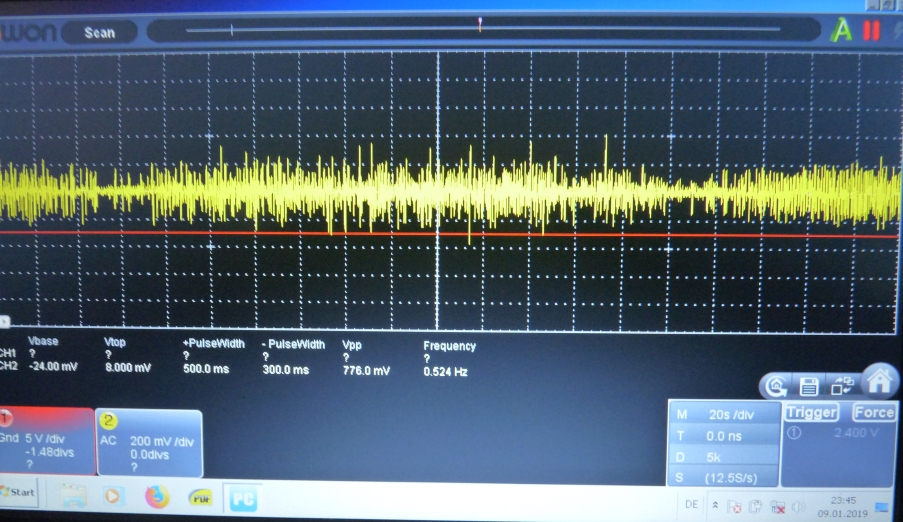Click the red pause acquisition icon

coord(871,30)
